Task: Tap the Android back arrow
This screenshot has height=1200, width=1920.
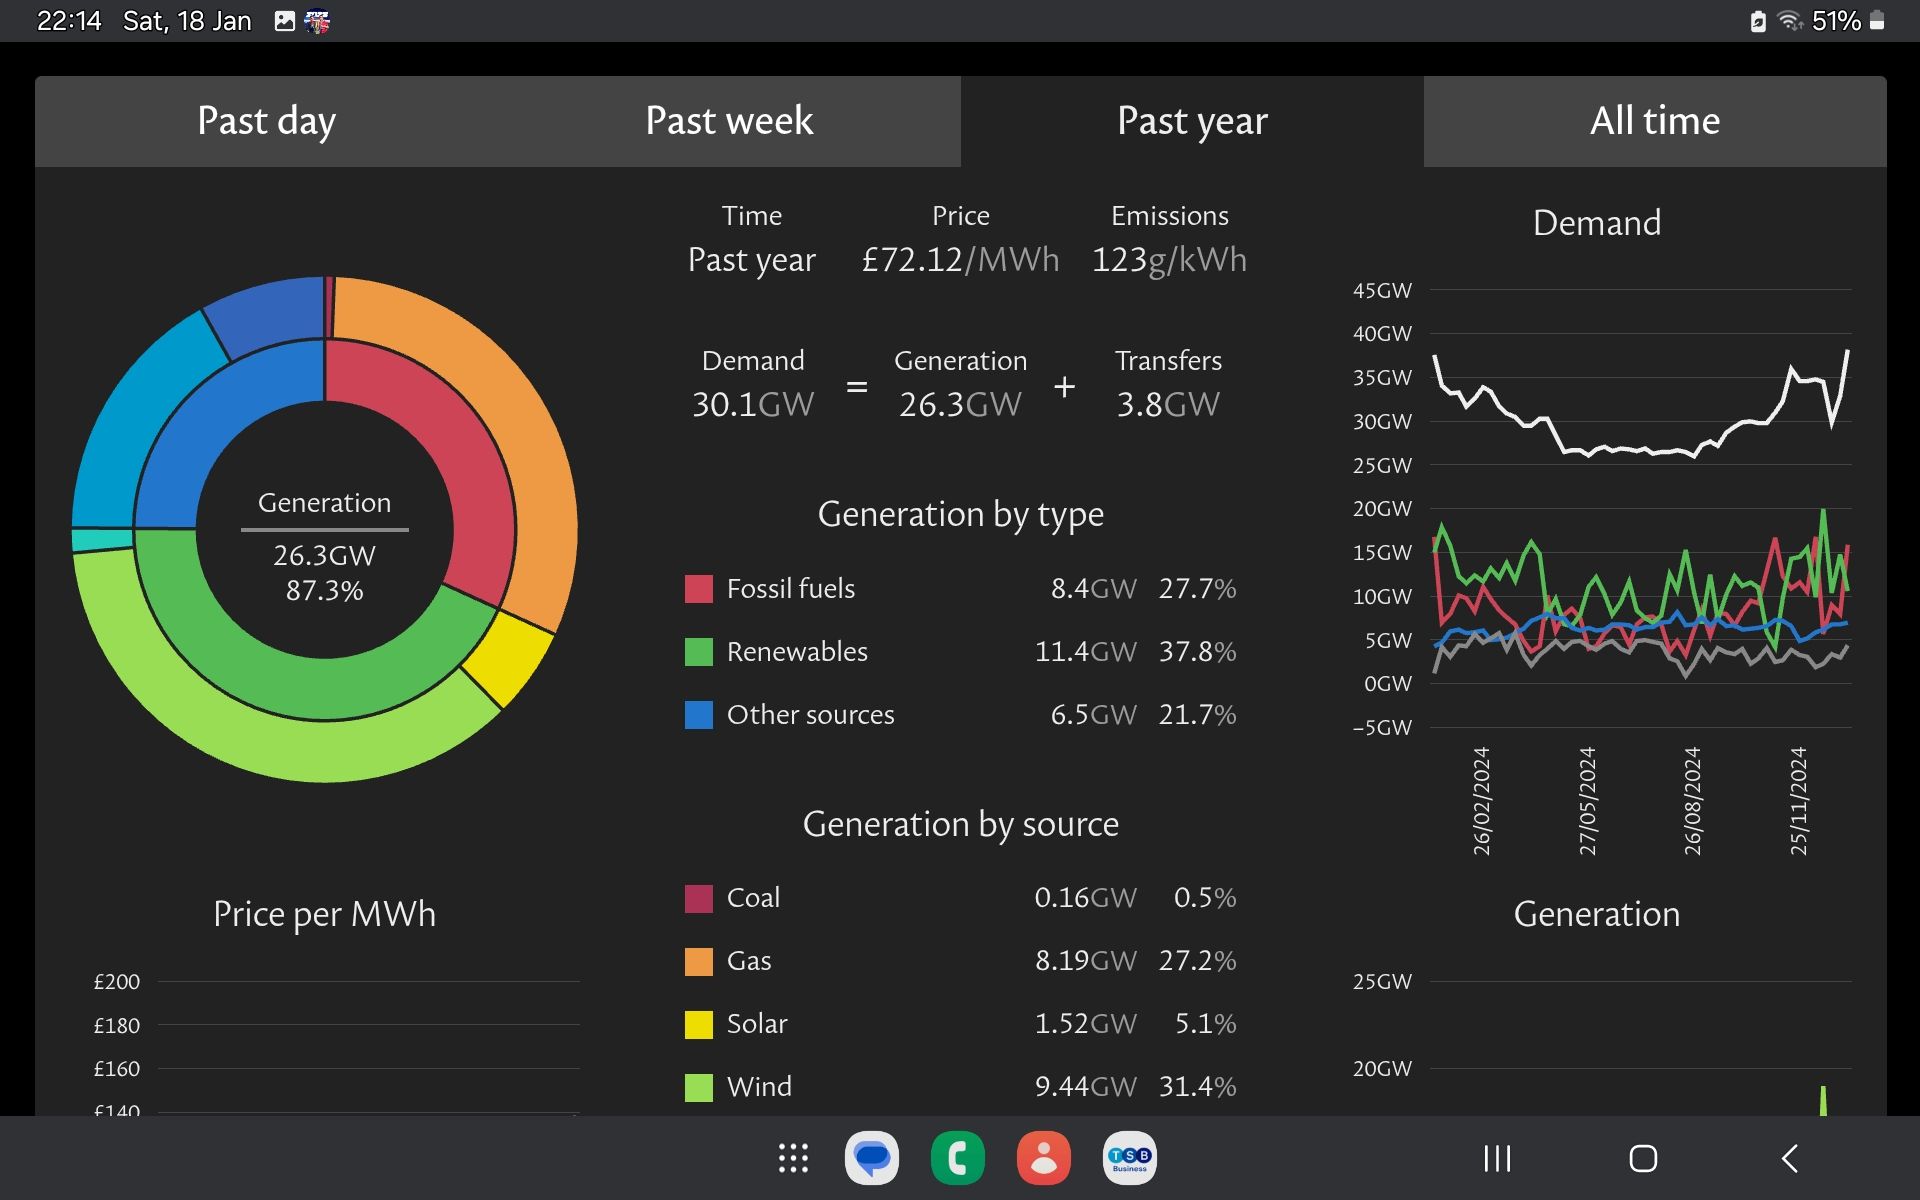Action: 1790,1158
